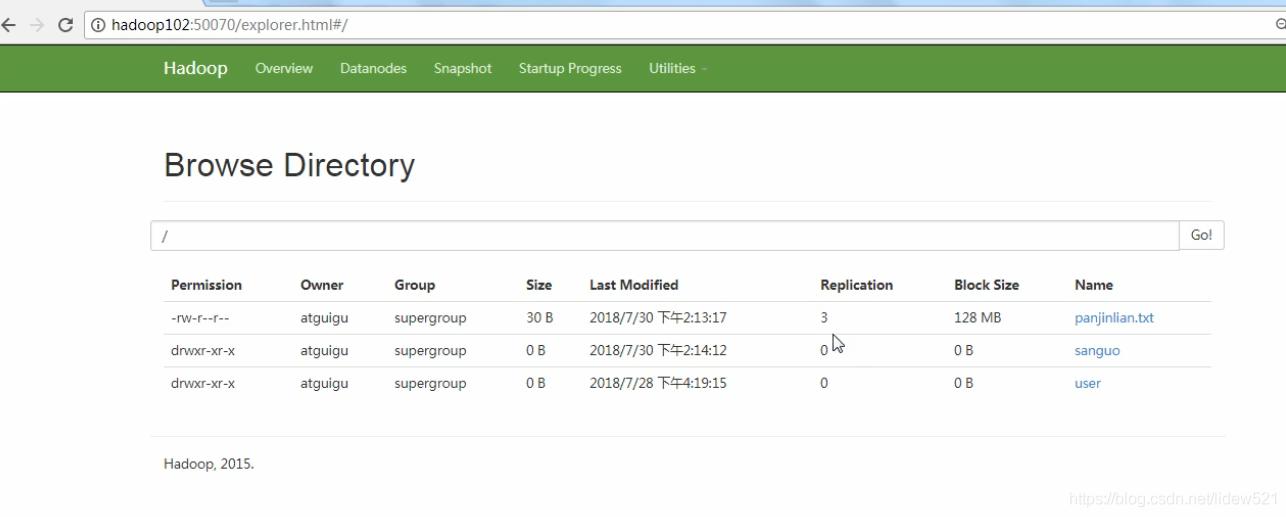Select the -rw-r--r-- permission cell
The height and width of the screenshot is (517, 1286).
(200, 318)
